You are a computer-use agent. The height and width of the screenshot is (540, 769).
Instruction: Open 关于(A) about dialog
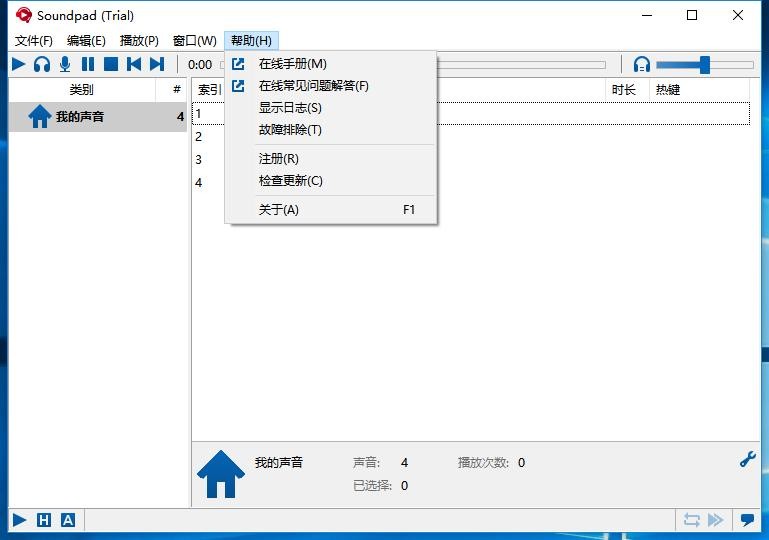click(x=331, y=210)
